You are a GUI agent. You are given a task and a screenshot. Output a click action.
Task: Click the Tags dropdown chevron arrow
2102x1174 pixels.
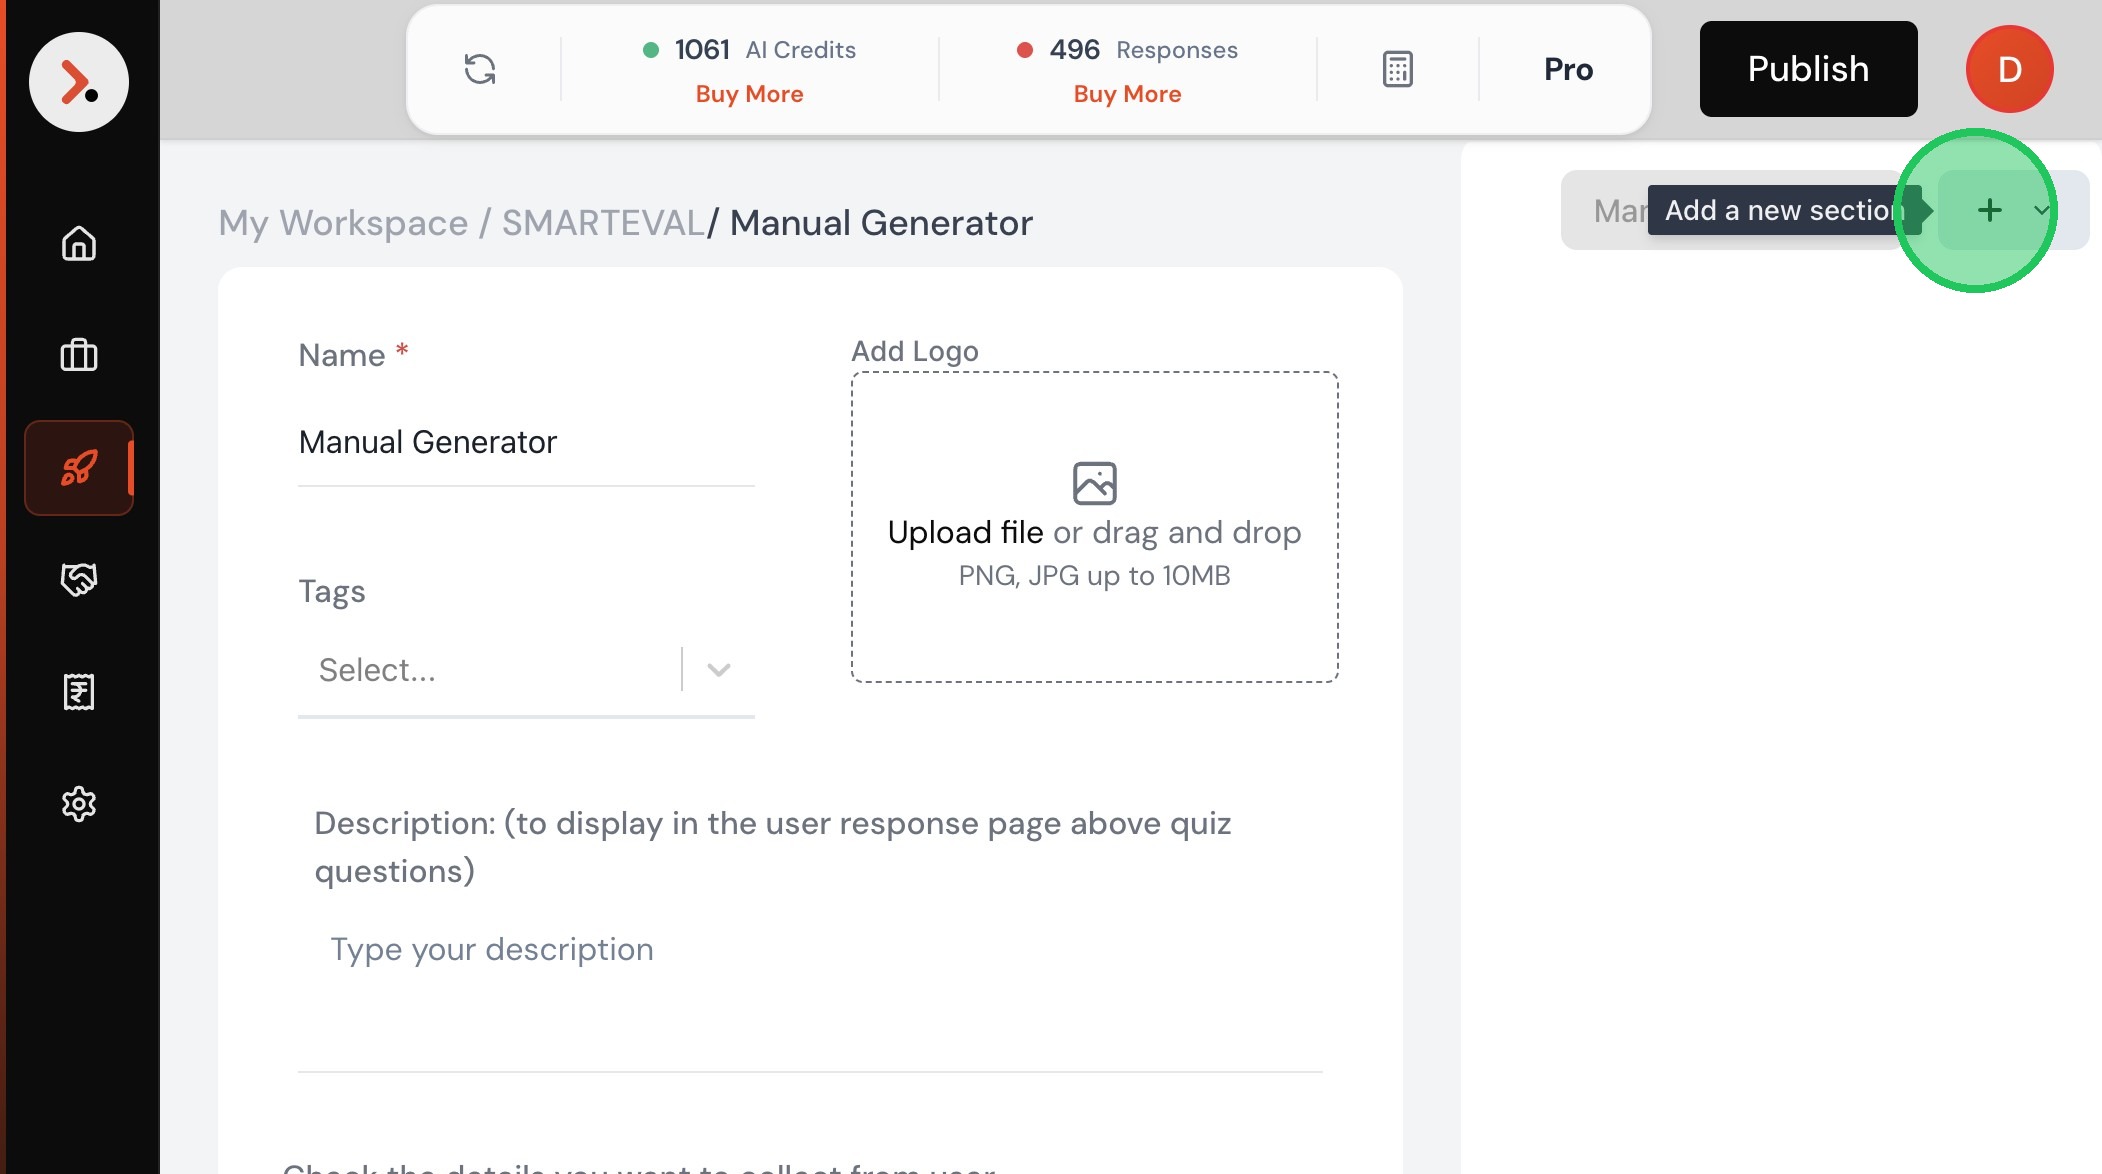718,670
